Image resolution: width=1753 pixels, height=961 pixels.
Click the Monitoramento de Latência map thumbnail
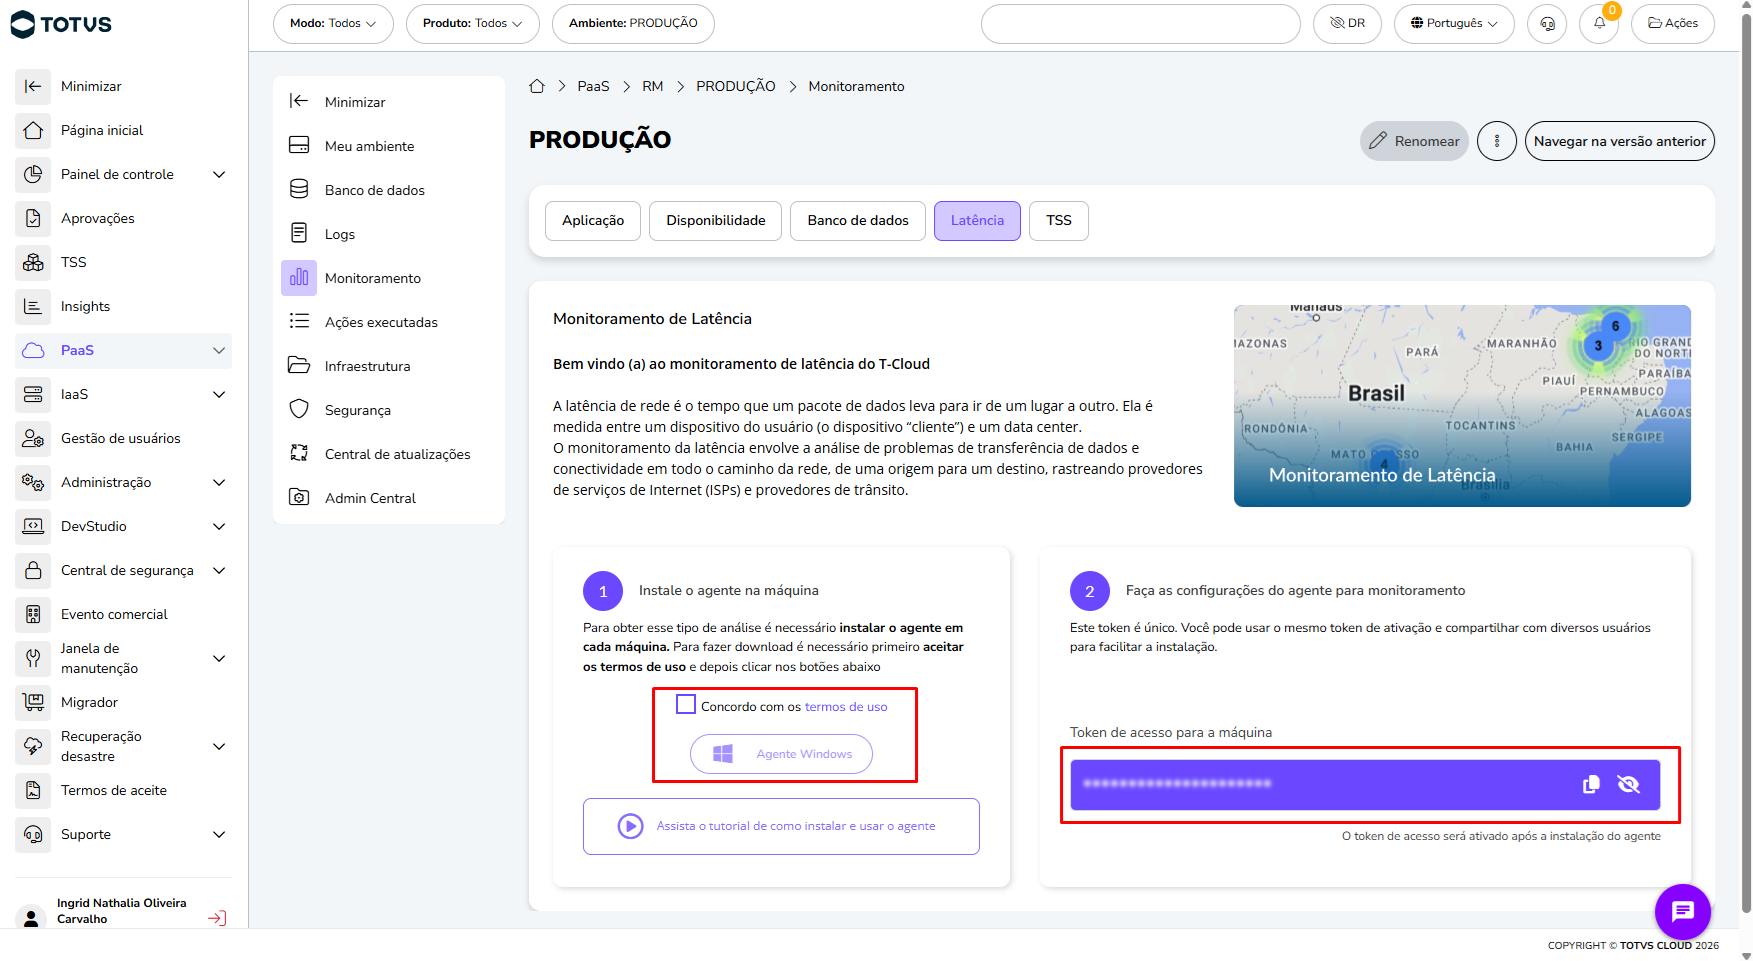1462,406
